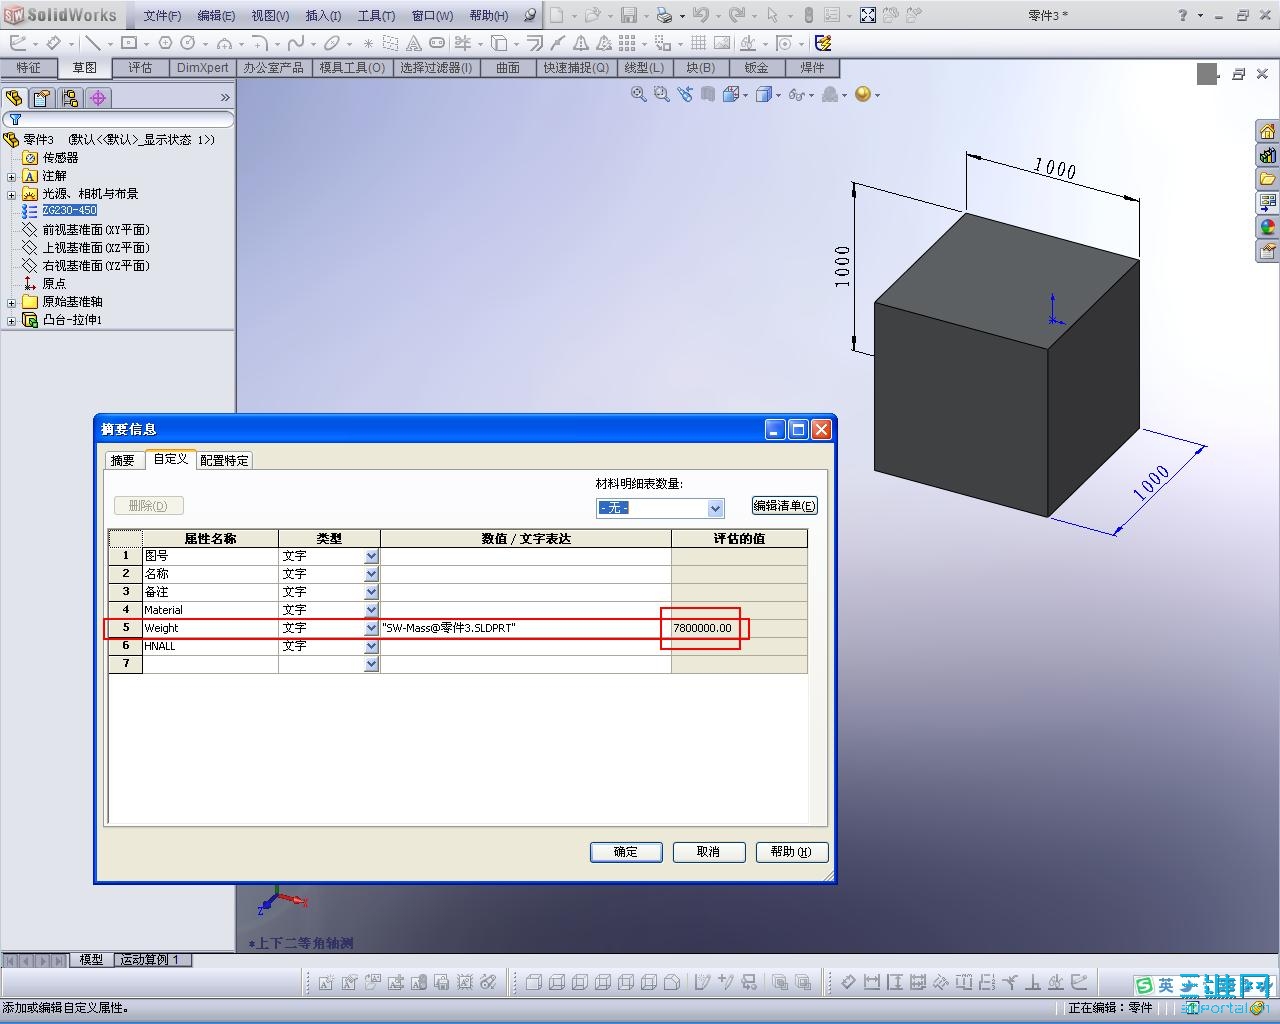
Task: Open the 文件(F) menu
Action: coord(162,15)
